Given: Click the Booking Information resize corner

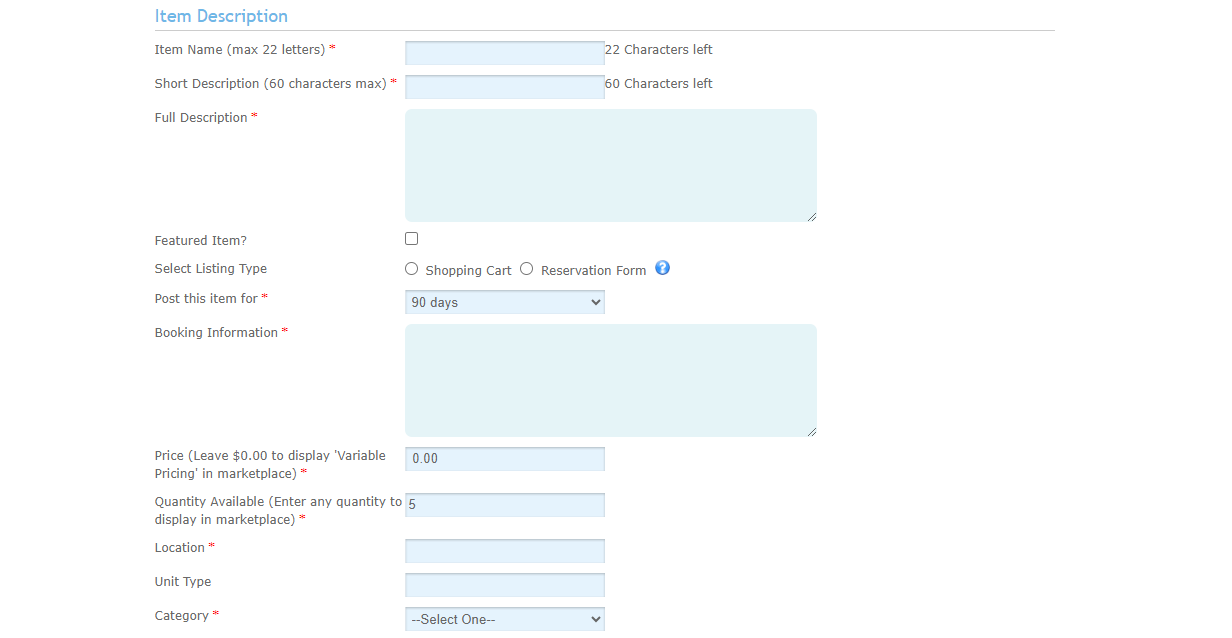Looking at the screenshot, I should point(811,431).
